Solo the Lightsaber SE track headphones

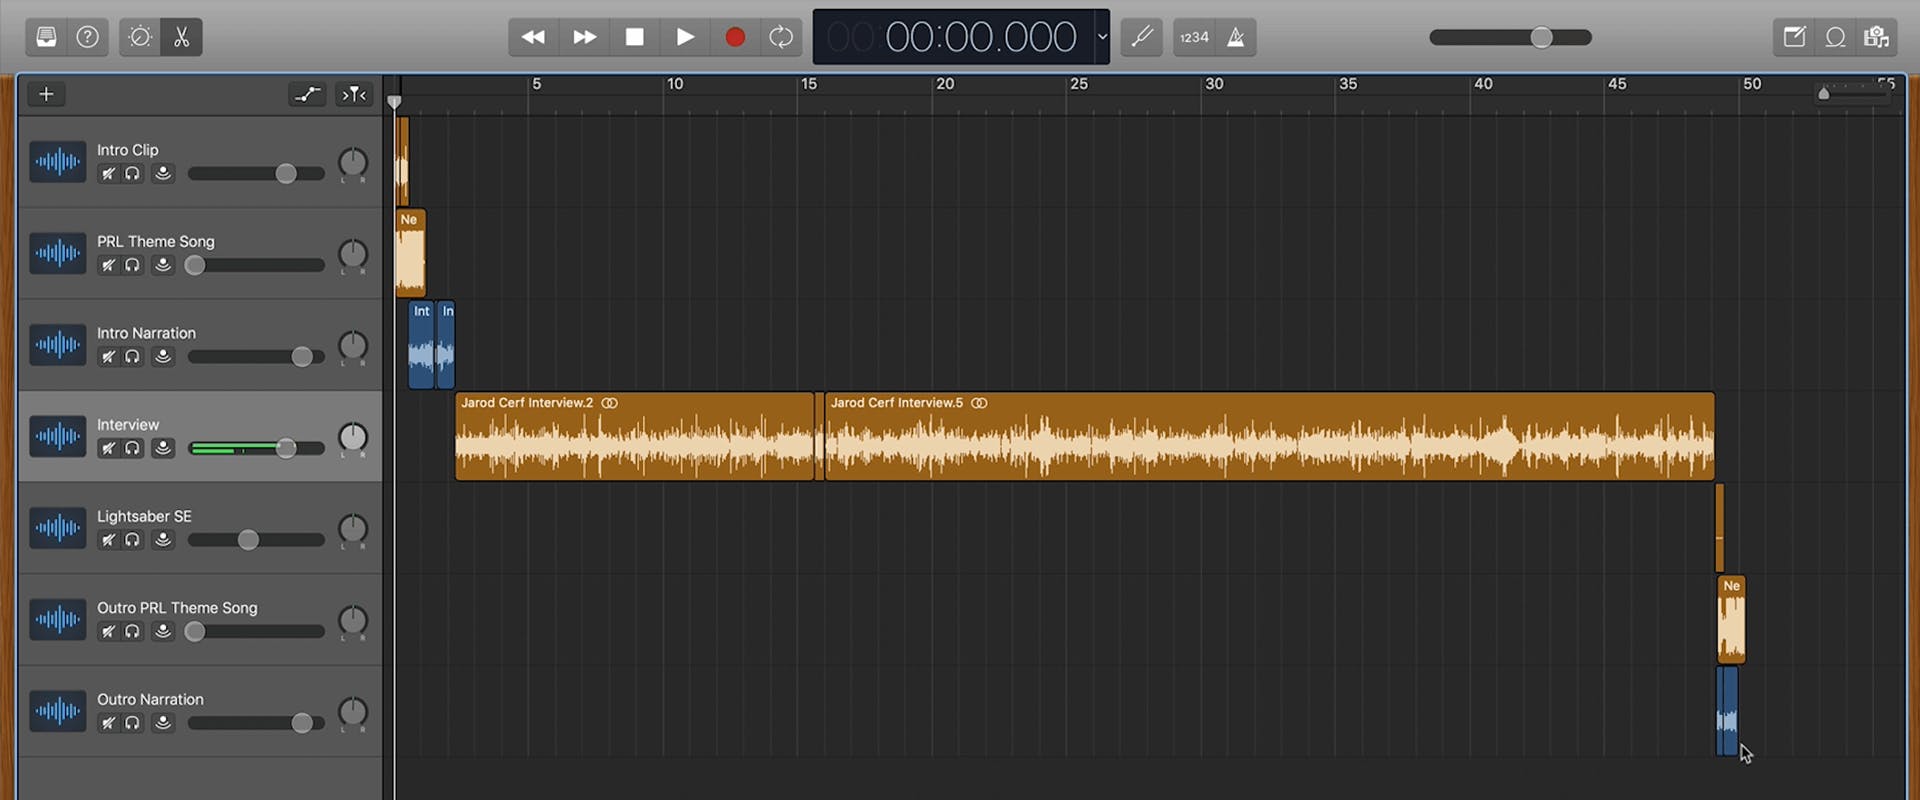pos(132,540)
